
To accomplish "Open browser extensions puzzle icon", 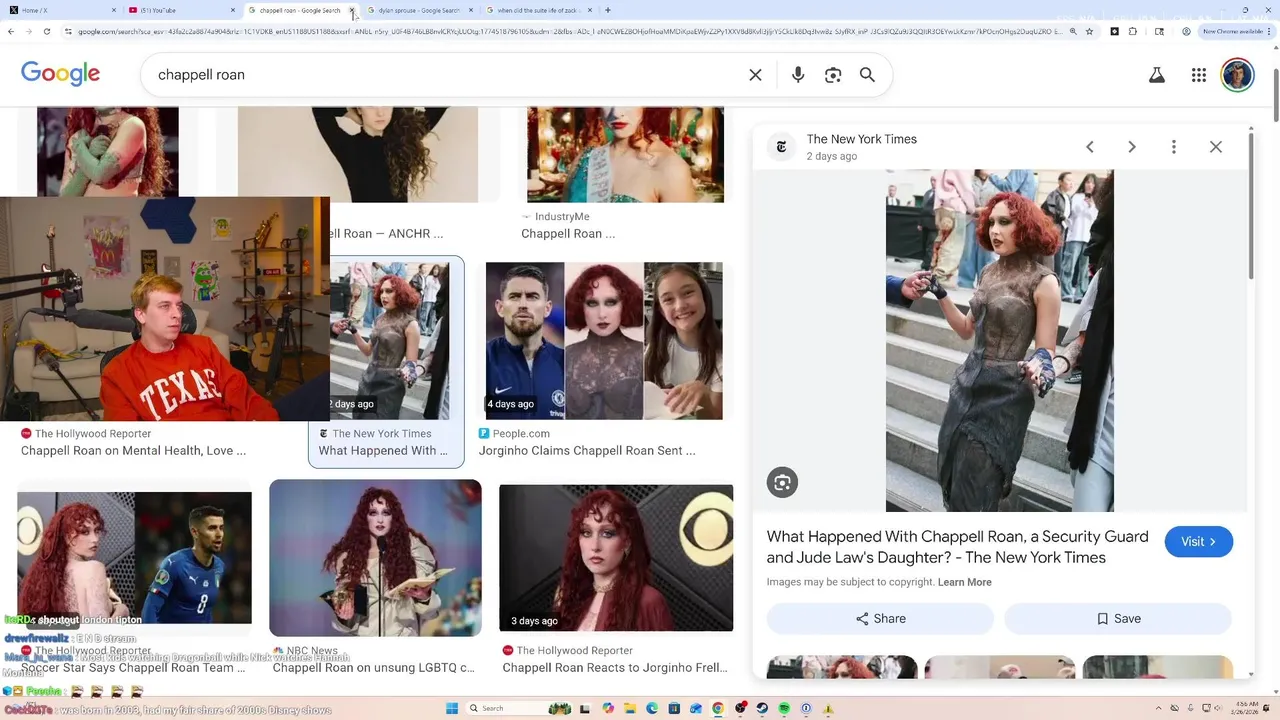I will tap(1133, 31).
